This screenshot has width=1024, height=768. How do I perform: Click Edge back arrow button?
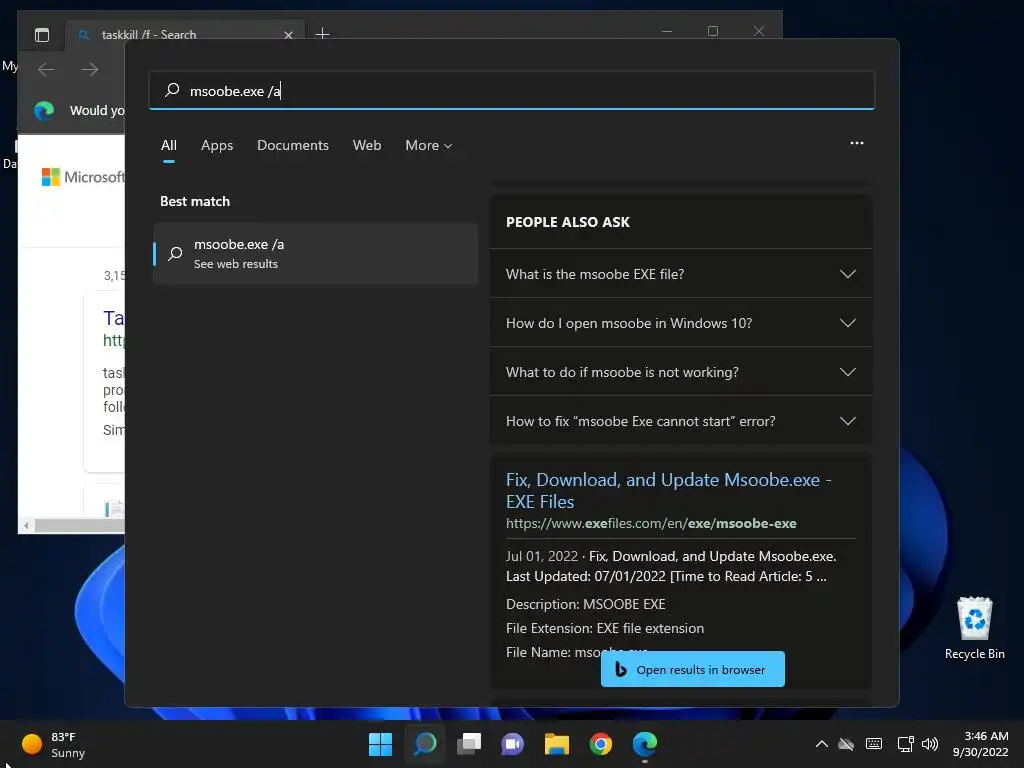[x=46, y=69]
